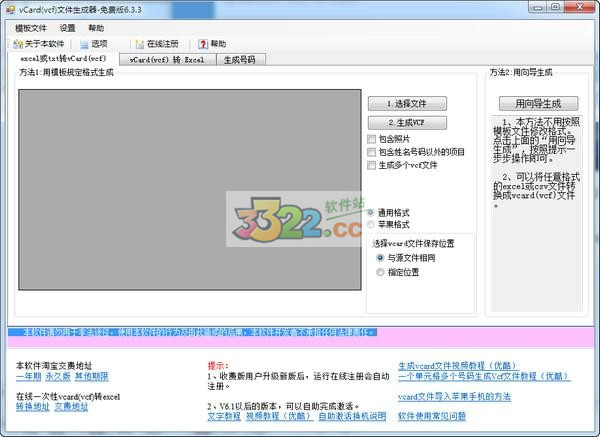Click the 在线注册 toolbar icon

(x=140, y=44)
